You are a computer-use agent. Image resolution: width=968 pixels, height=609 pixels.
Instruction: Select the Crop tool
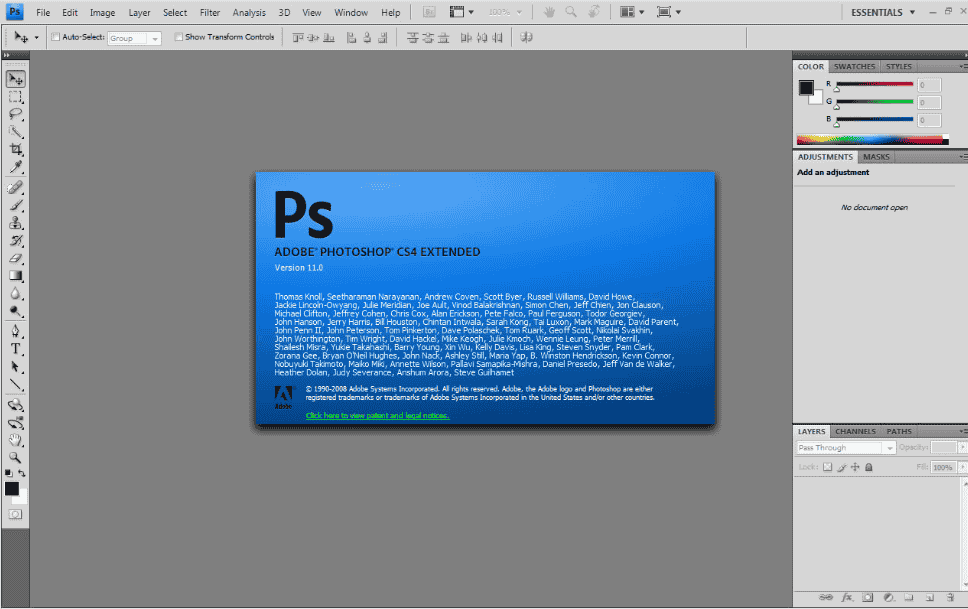(x=16, y=149)
